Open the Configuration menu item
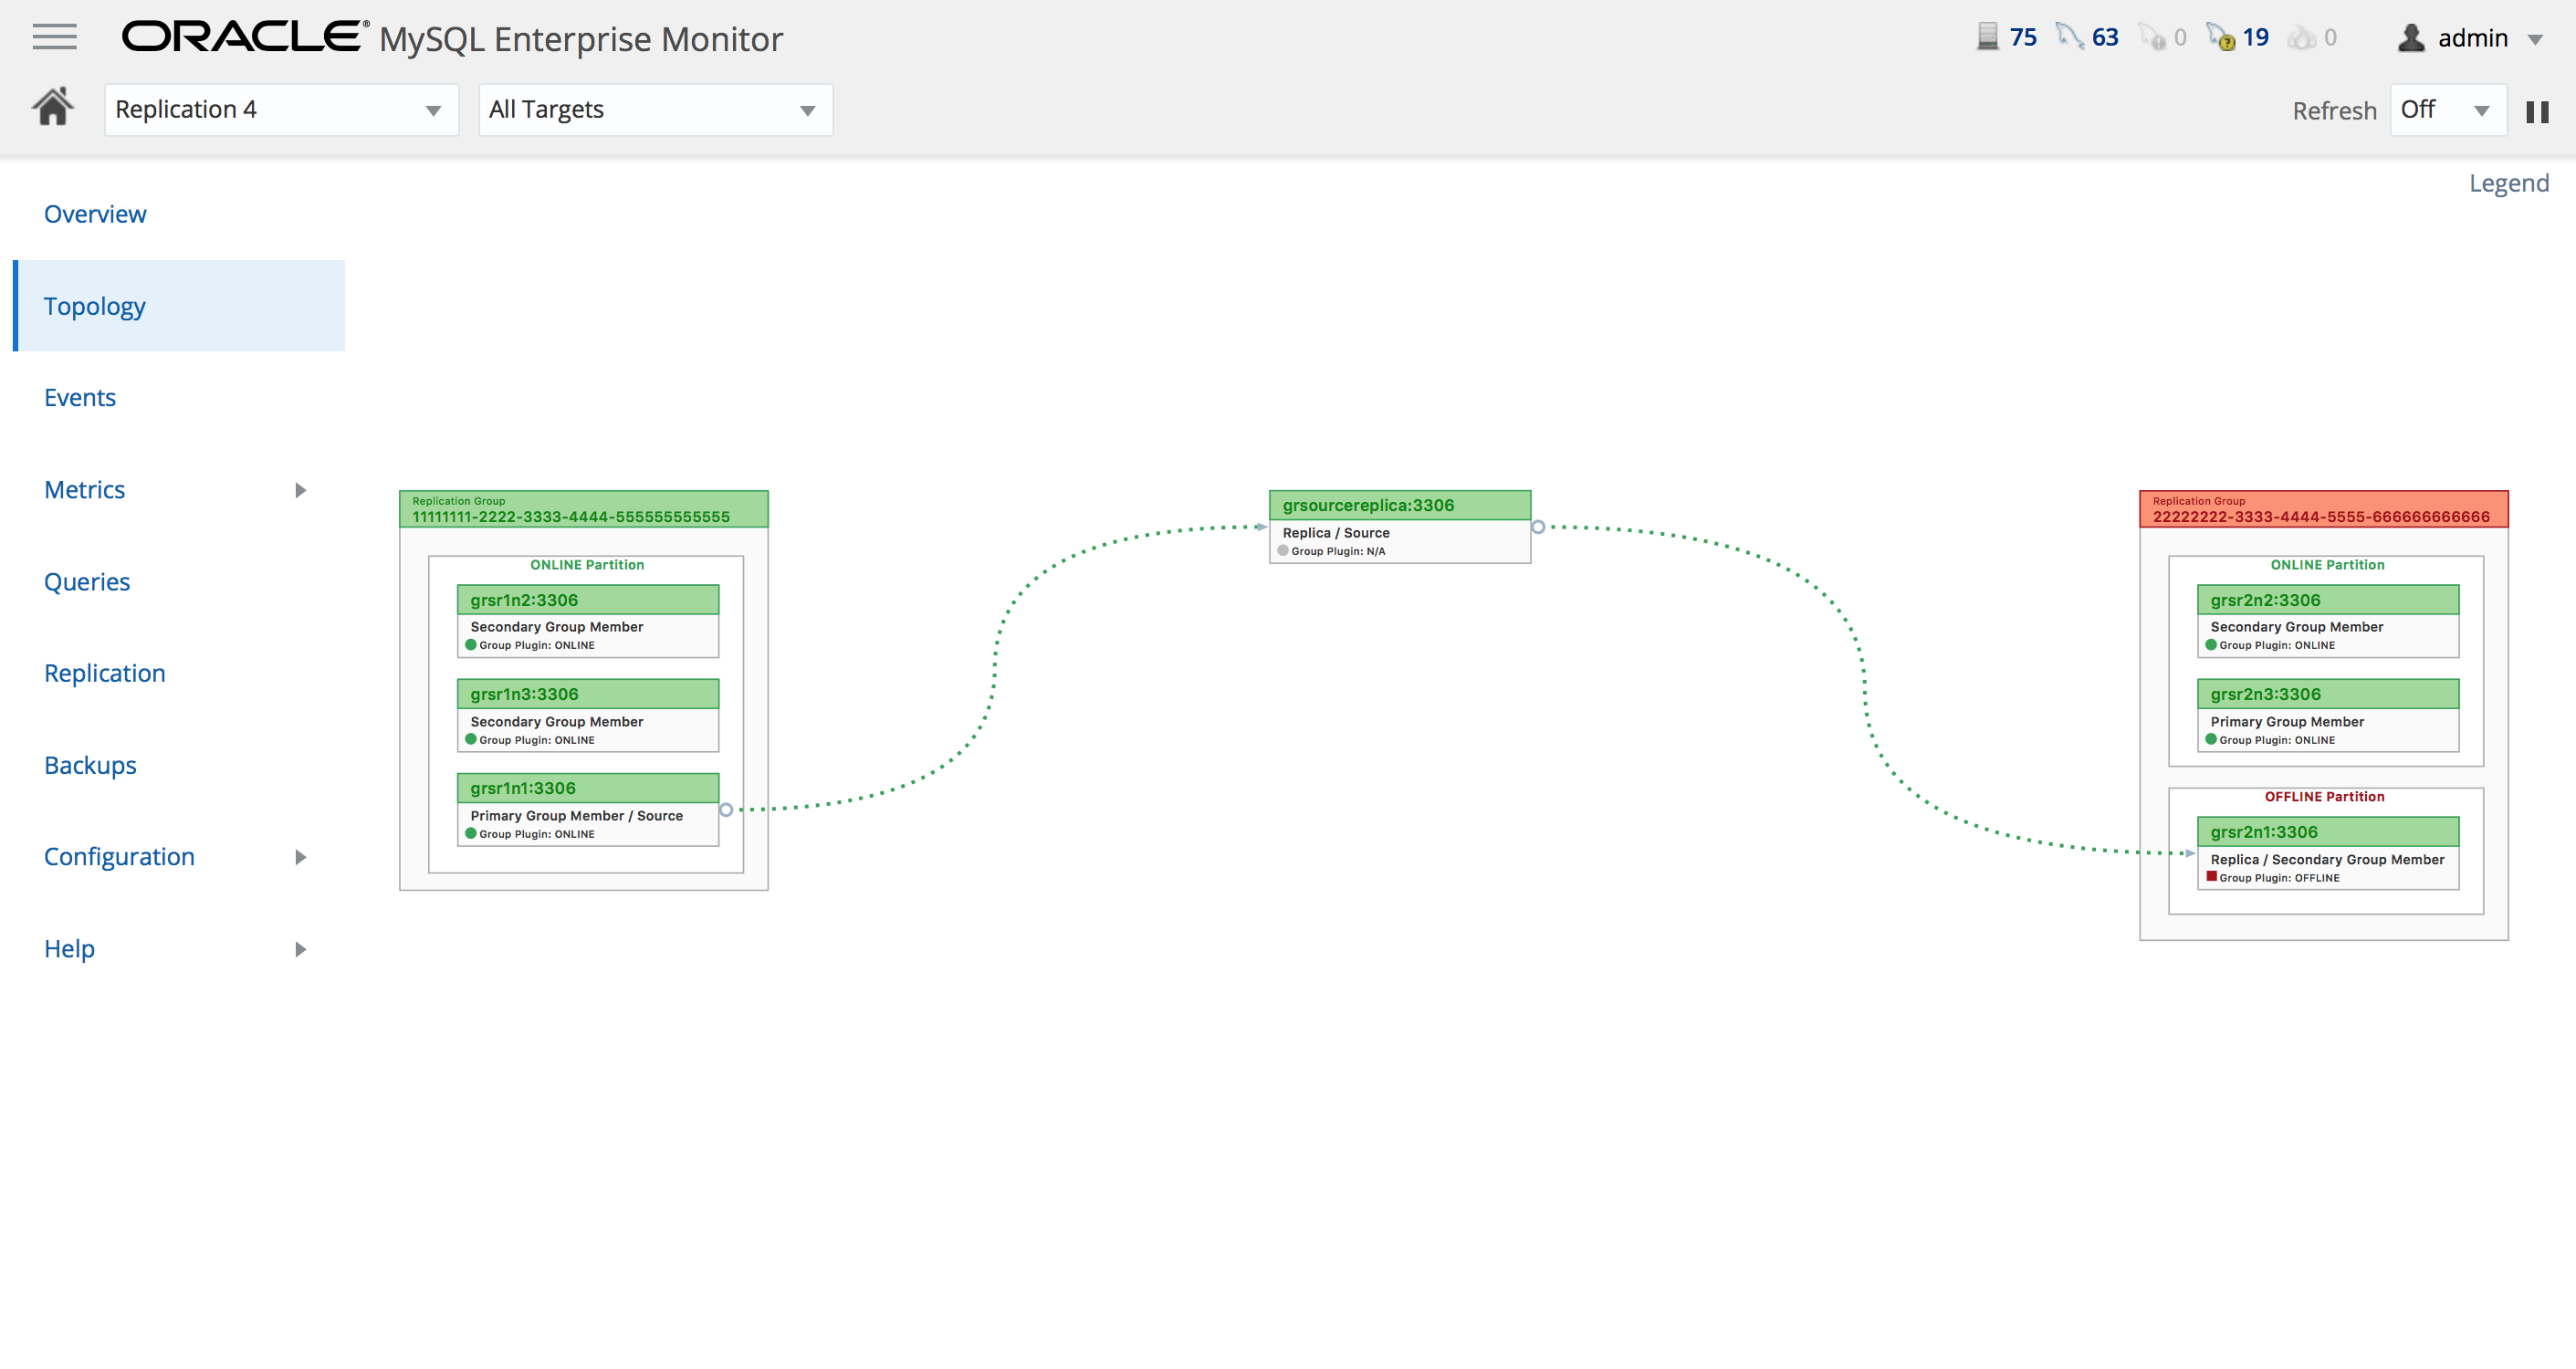Screen dimensions: 2576x1369 coord(119,856)
